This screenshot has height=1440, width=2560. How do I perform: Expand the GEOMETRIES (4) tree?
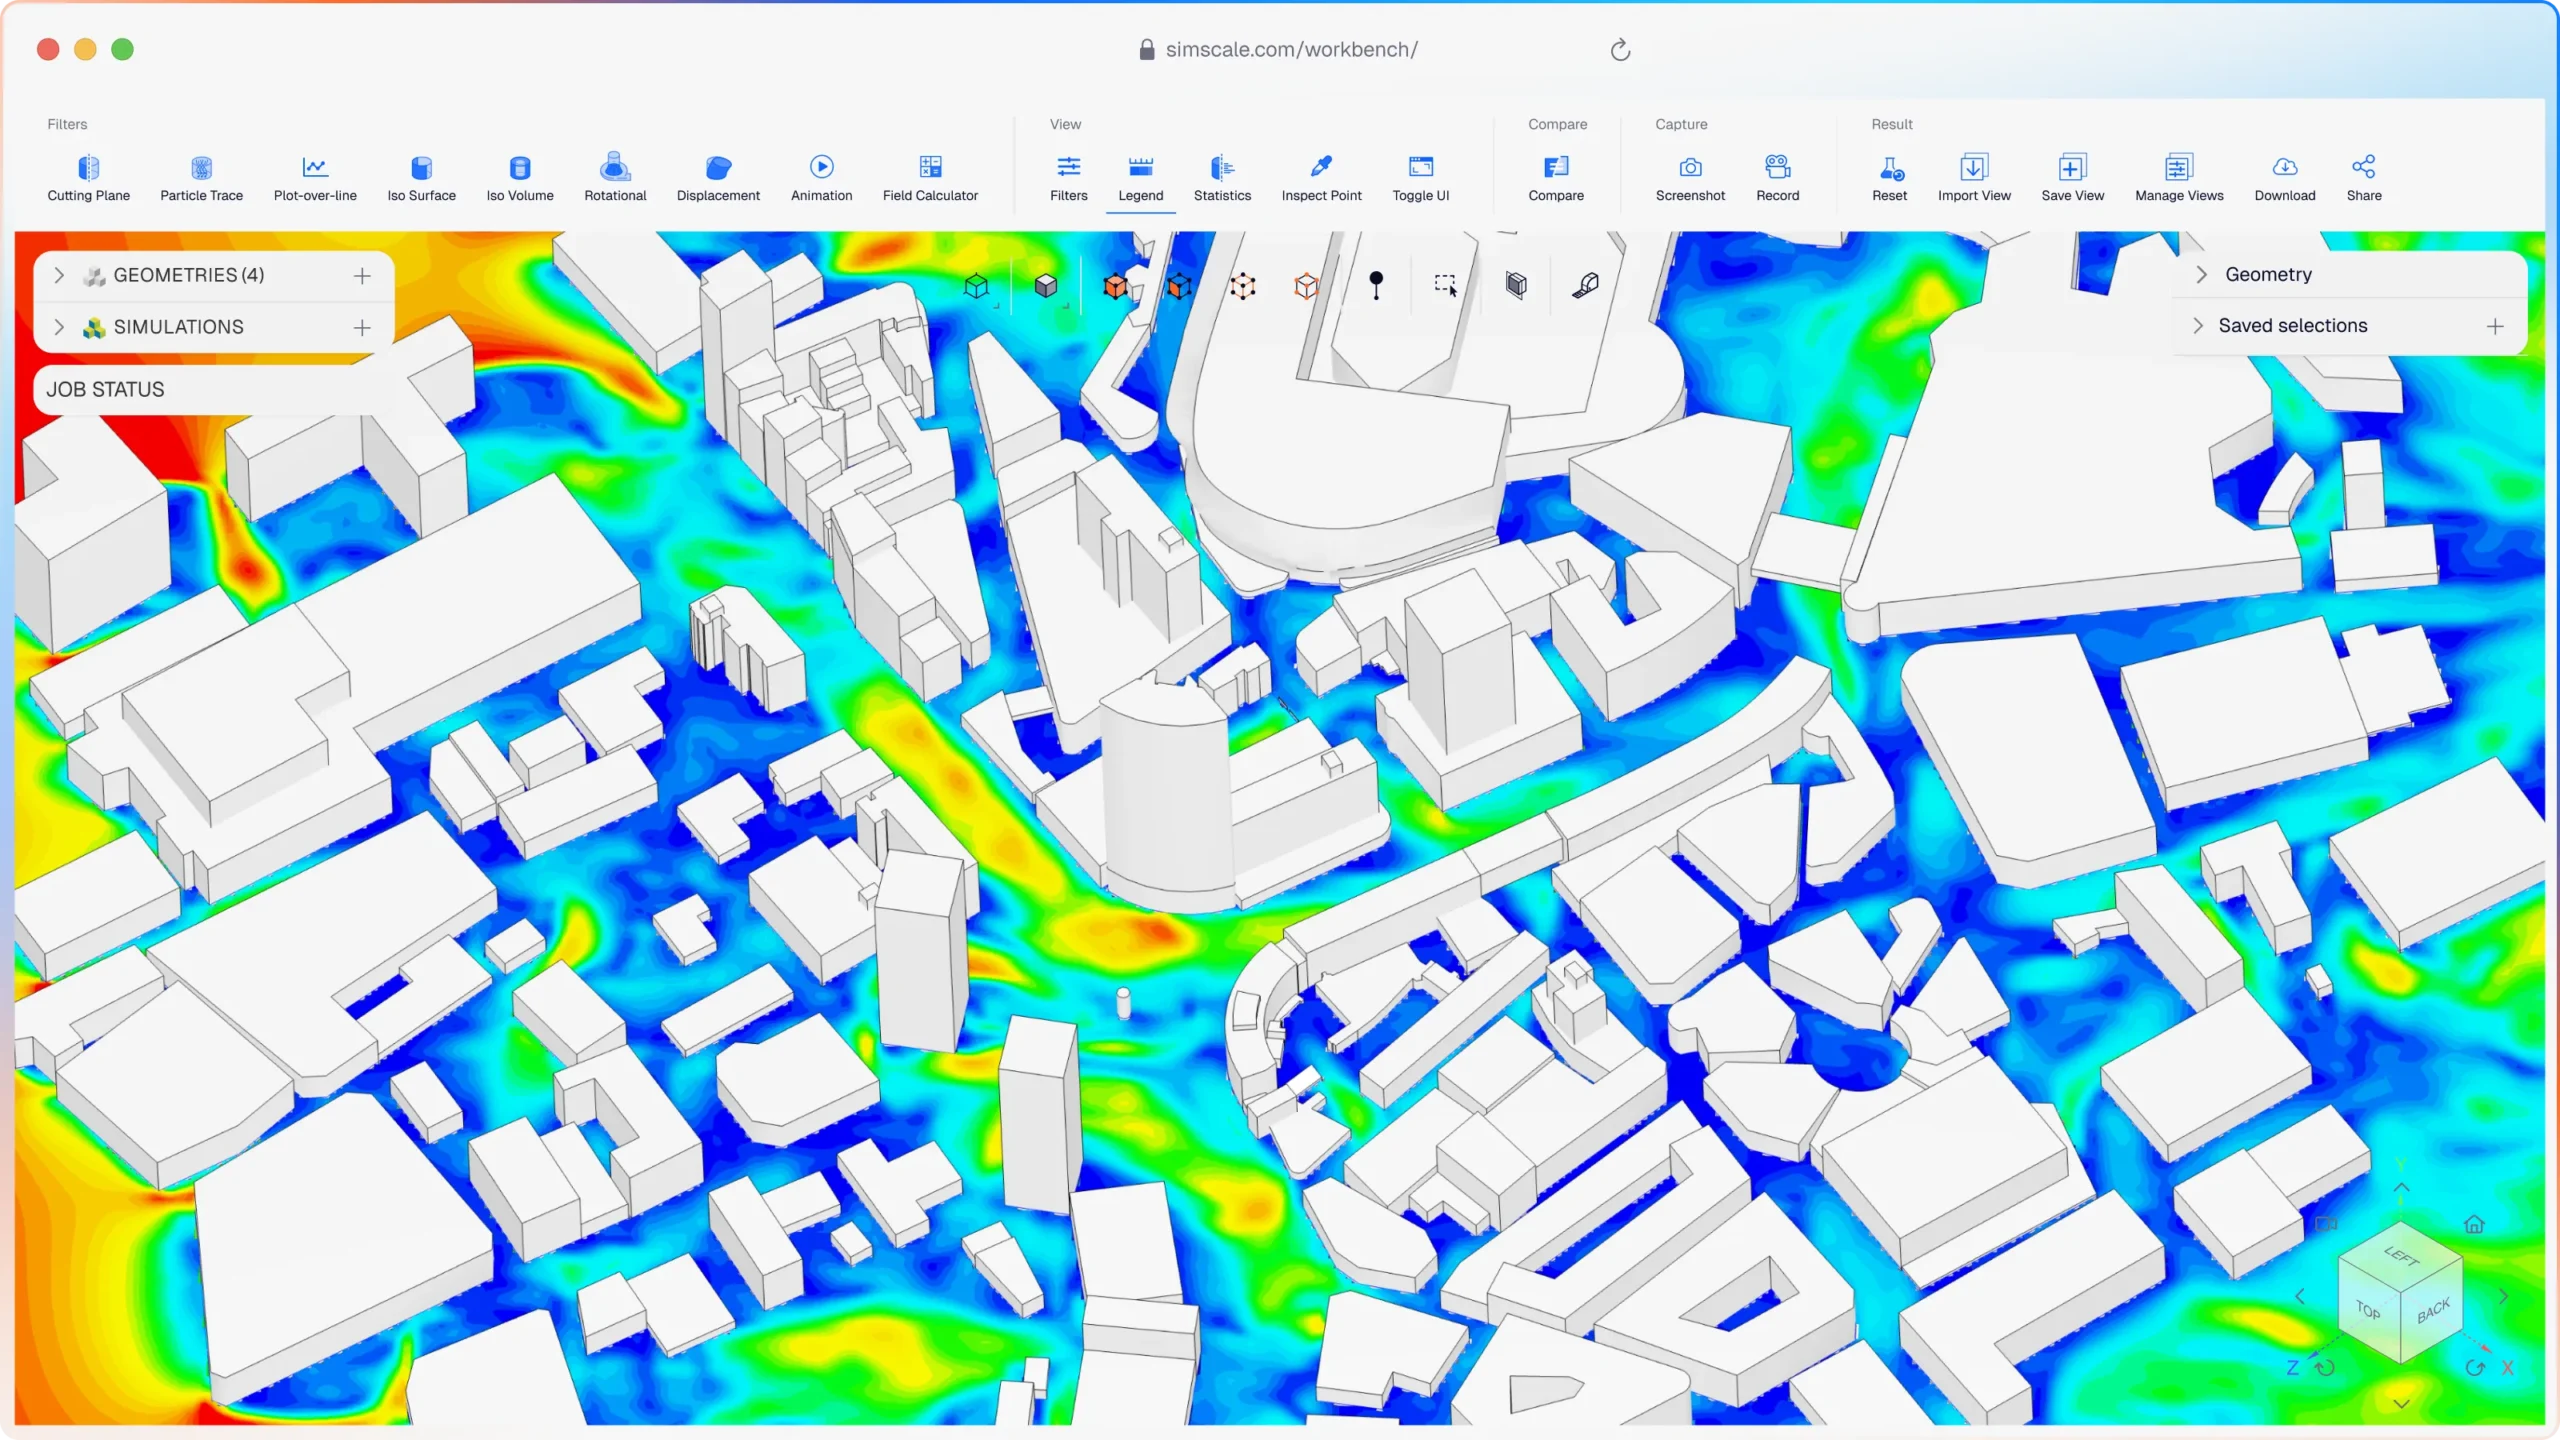[x=59, y=275]
